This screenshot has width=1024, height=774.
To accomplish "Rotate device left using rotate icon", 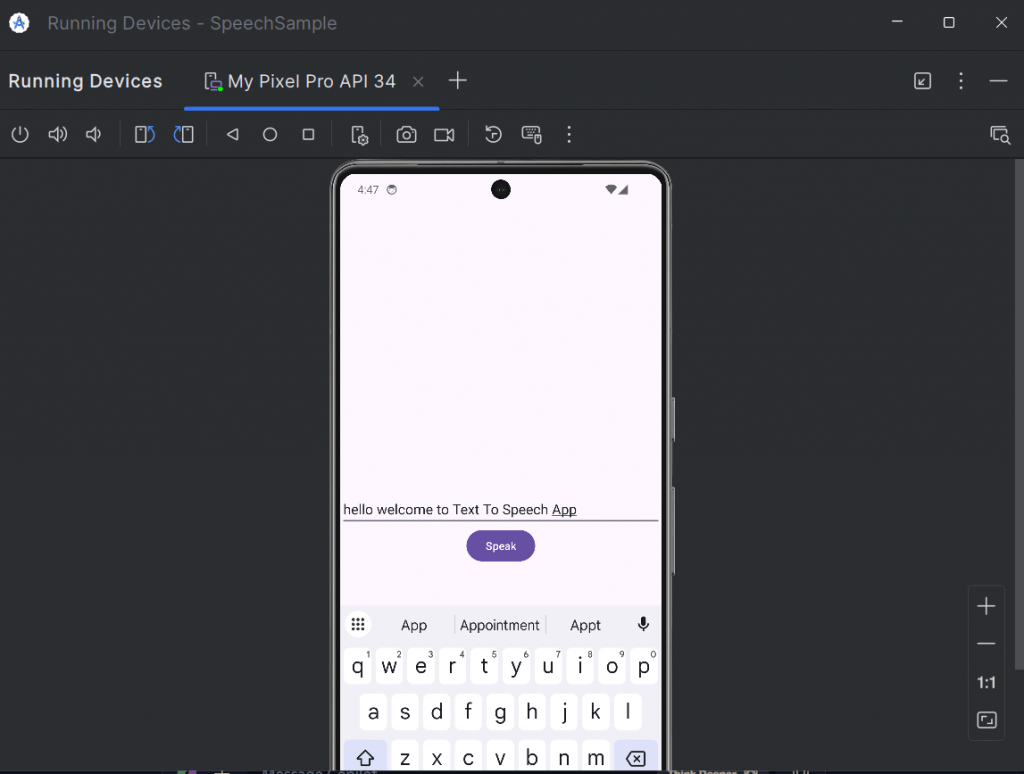I will tap(145, 135).
